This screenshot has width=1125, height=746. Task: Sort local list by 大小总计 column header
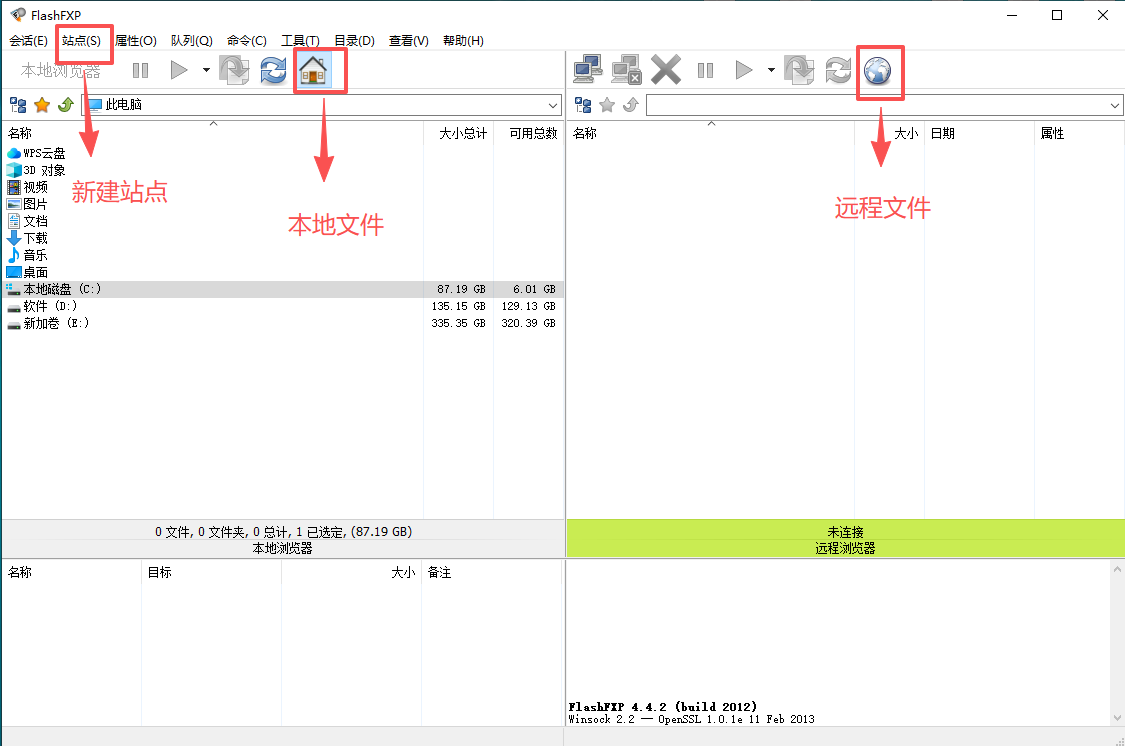pos(458,133)
